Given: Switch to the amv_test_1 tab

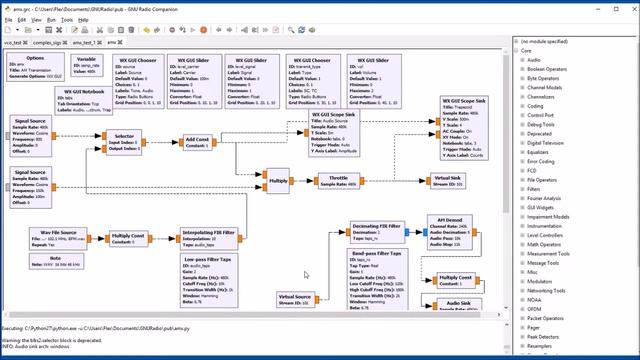Looking at the screenshot, I should pos(84,42).
